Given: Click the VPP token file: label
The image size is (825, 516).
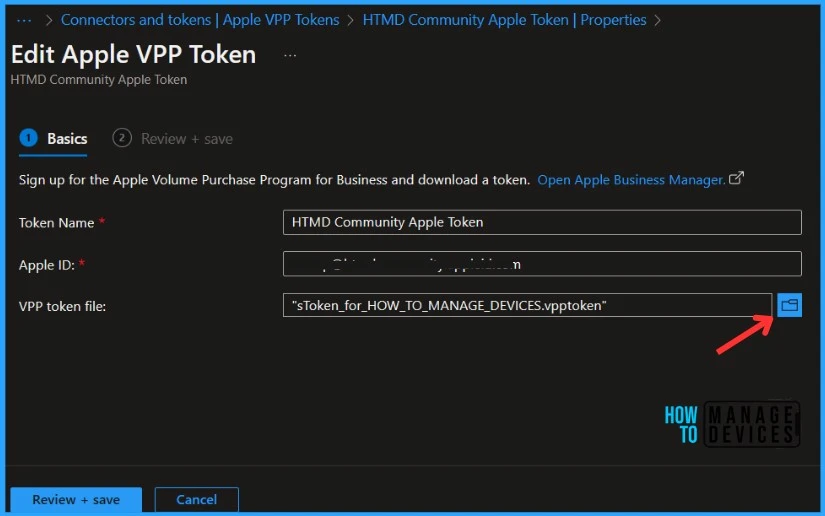Looking at the screenshot, I should tap(62, 306).
